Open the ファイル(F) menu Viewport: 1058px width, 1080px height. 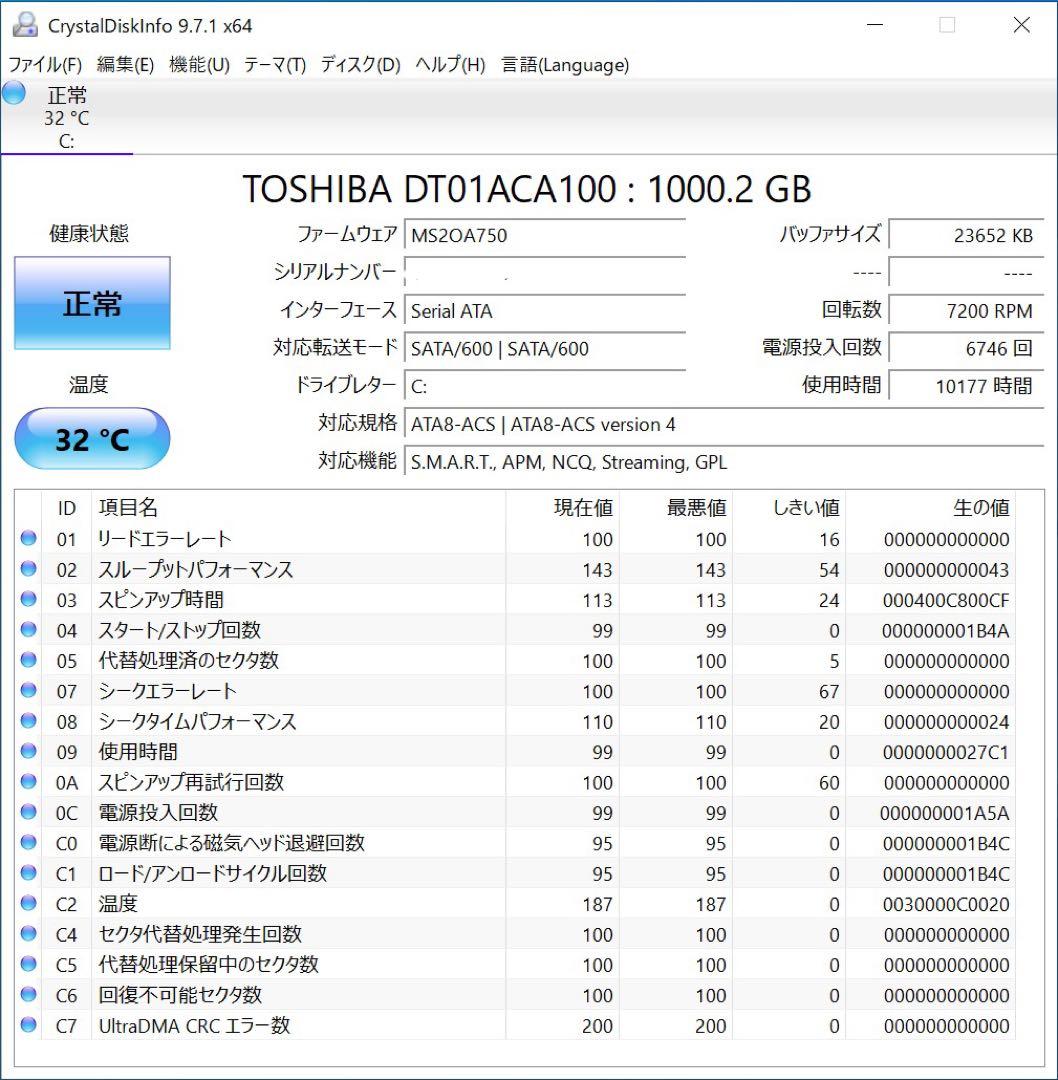click(45, 65)
